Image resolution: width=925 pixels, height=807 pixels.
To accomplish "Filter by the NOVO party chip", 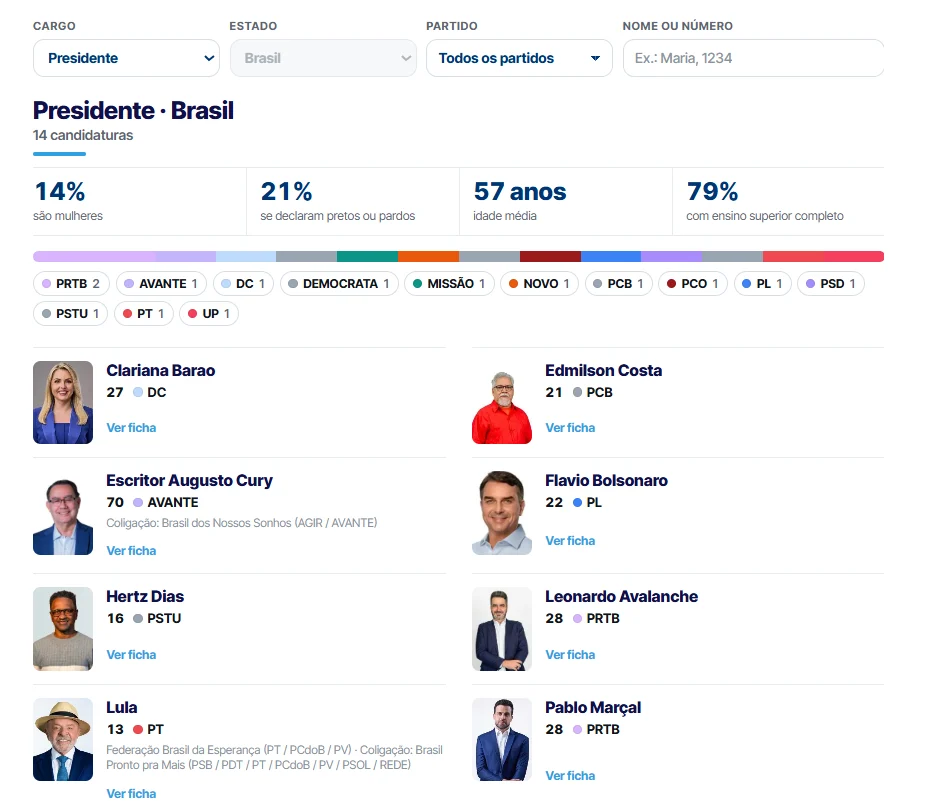I will (x=539, y=284).
